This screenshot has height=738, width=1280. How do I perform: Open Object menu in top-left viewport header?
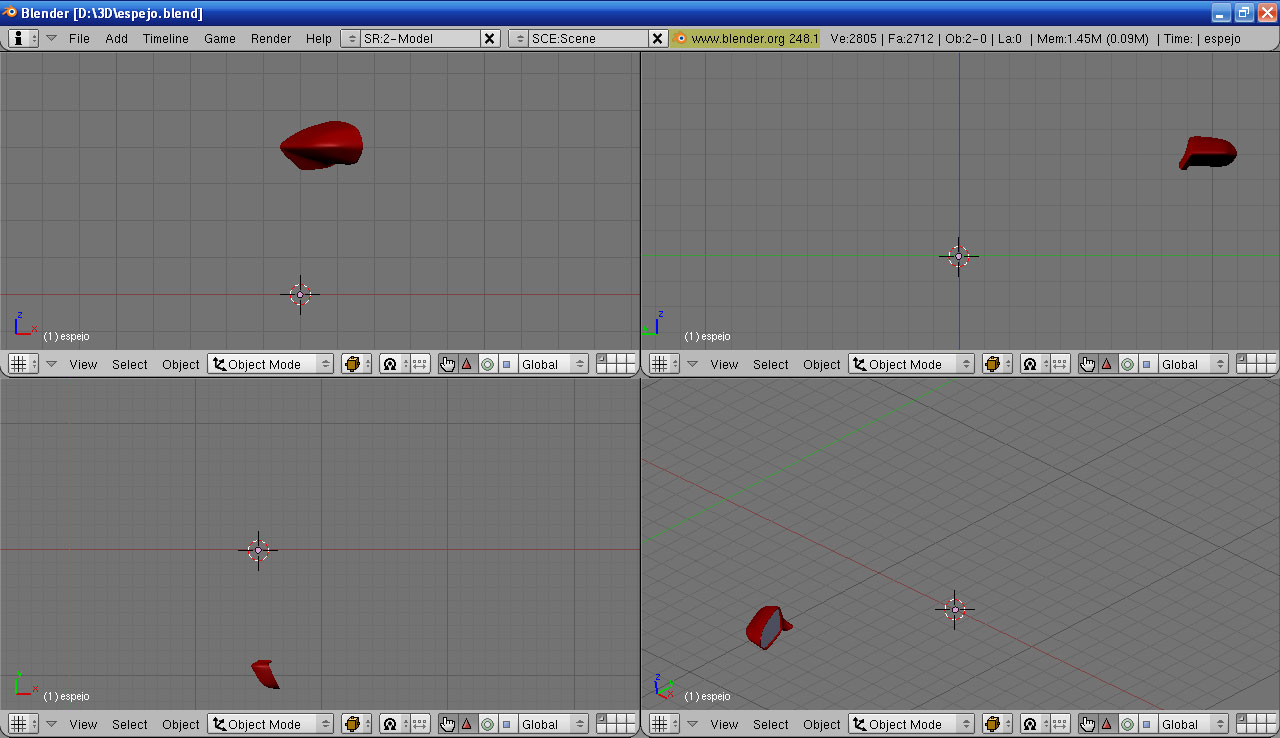click(181, 364)
